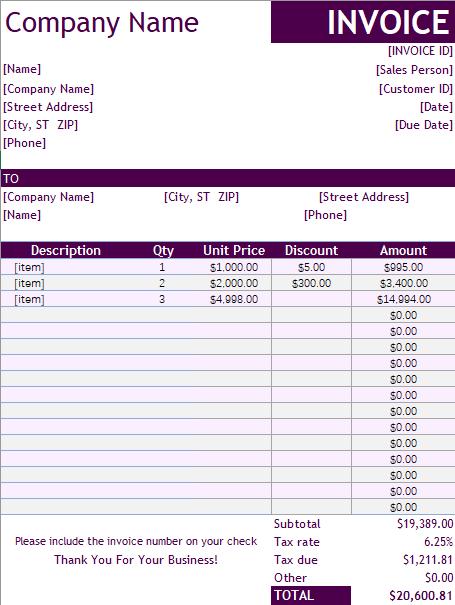The image size is (455, 605).
Task: Select [item] in the Qty 3 row
Action: (x=29, y=299)
